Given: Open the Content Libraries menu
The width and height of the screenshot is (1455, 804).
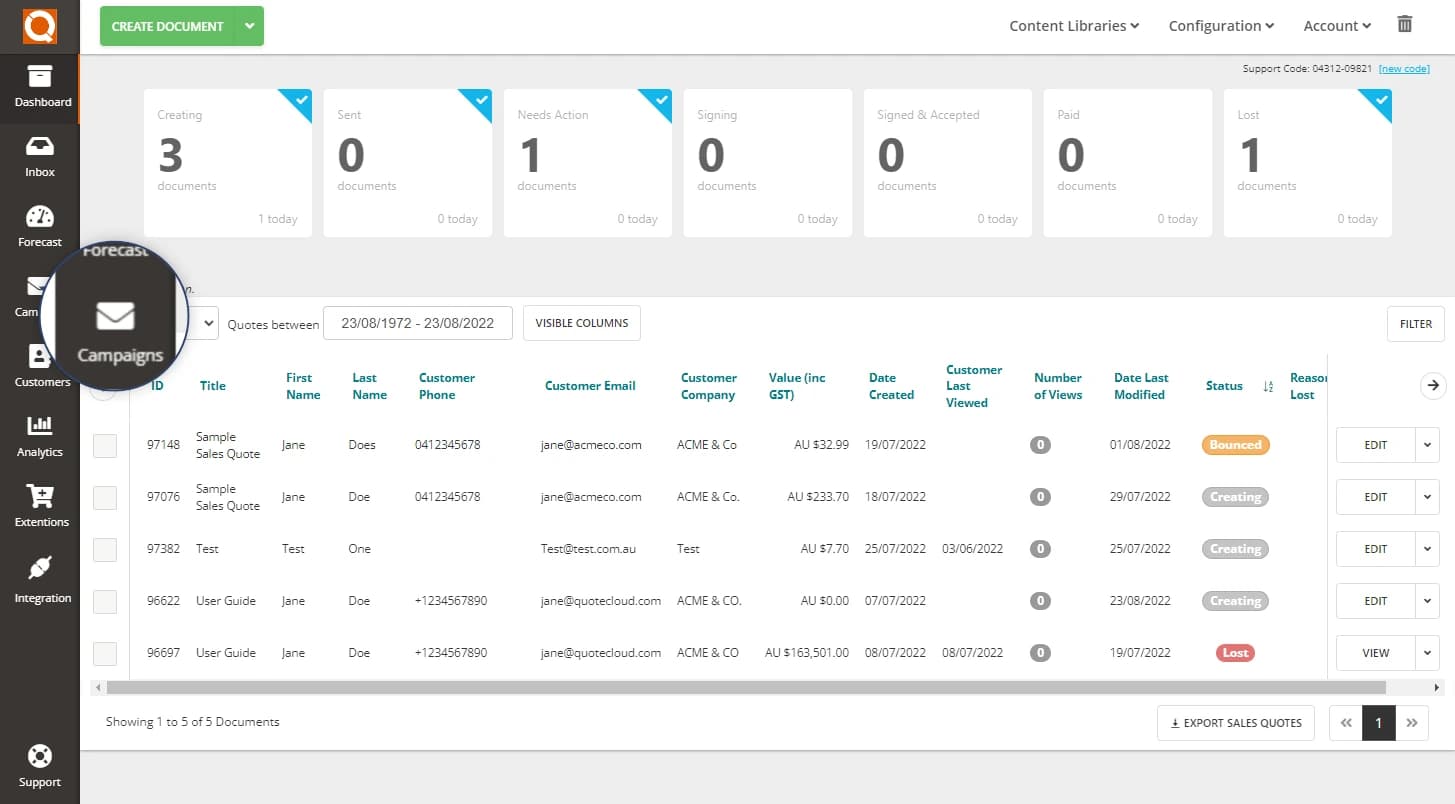Looking at the screenshot, I should [1073, 25].
